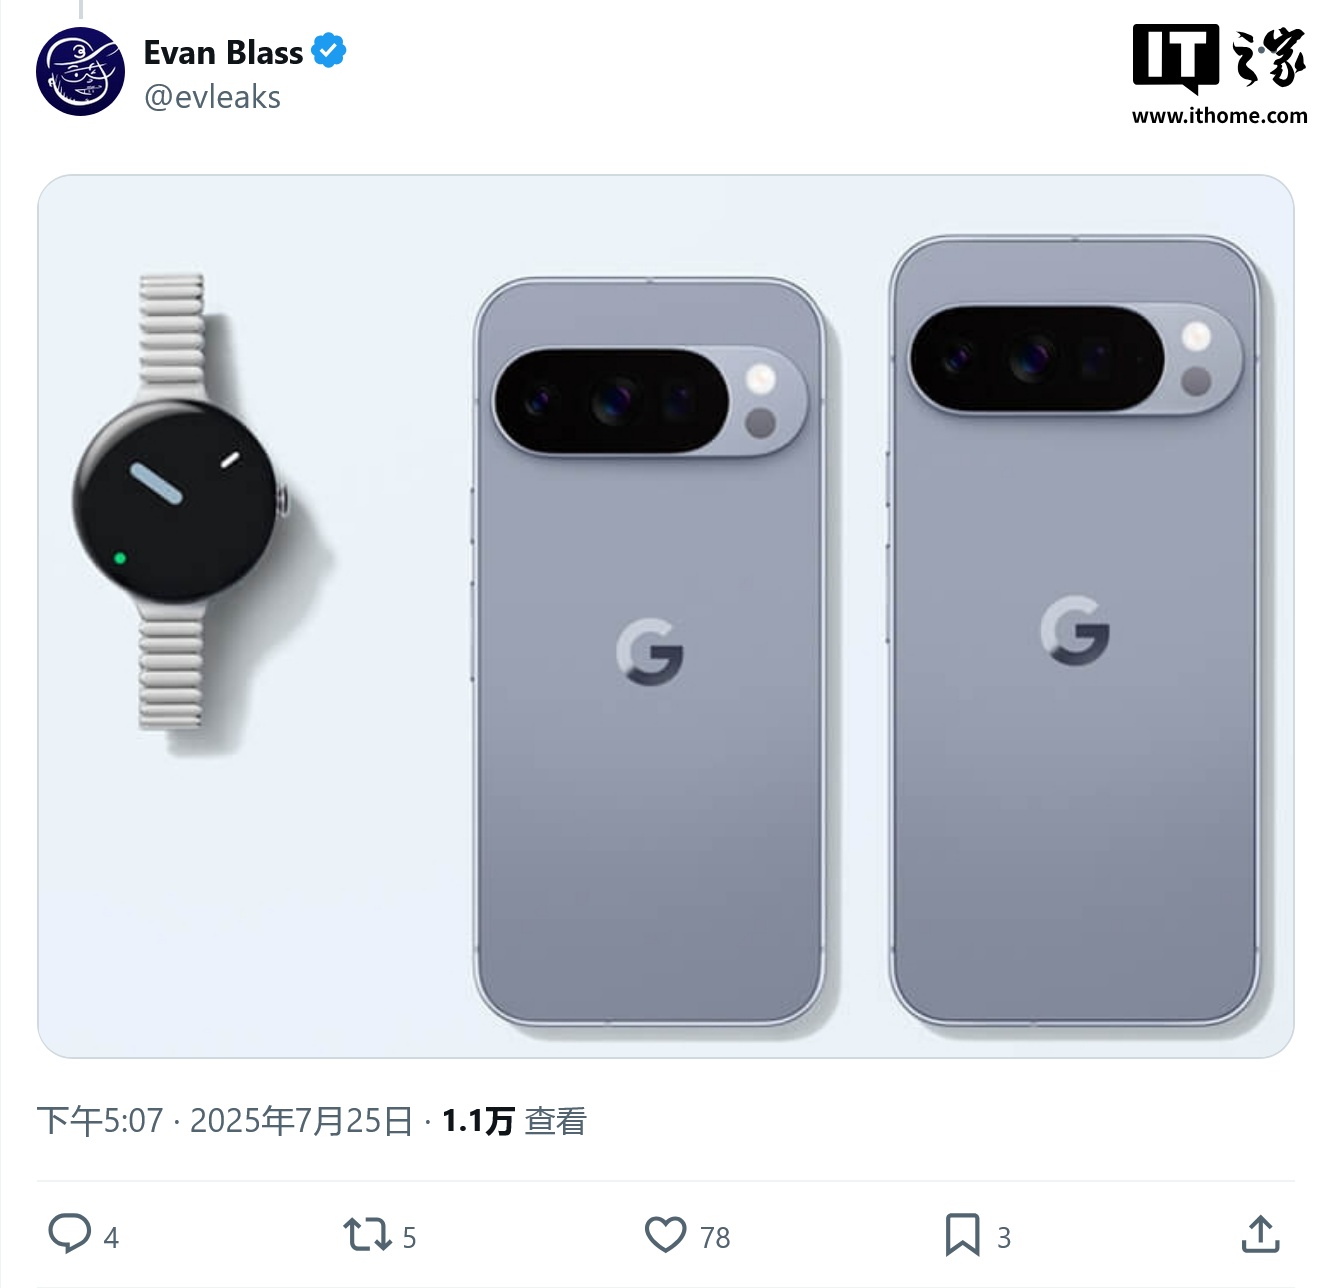Click the www.ithome.com URL text
The height and width of the screenshot is (1288, 1328).
(1219, 116)
